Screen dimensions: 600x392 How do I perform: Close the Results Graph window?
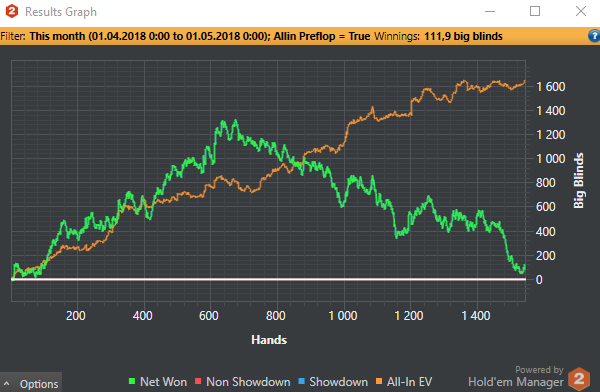581,11
